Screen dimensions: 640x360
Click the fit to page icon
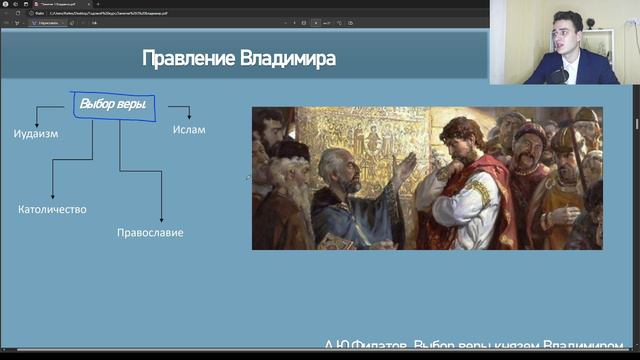[x=304, y=23]
